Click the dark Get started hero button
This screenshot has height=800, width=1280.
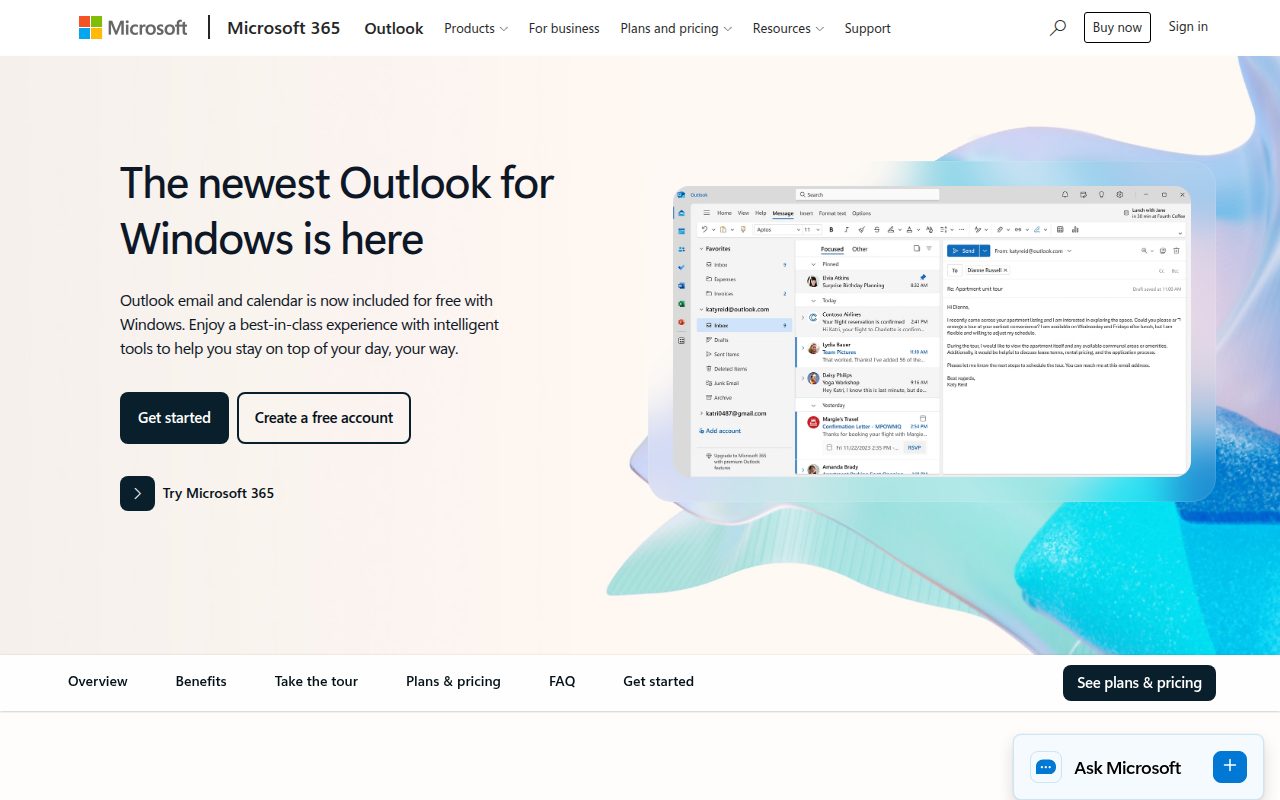pos(174,418)
